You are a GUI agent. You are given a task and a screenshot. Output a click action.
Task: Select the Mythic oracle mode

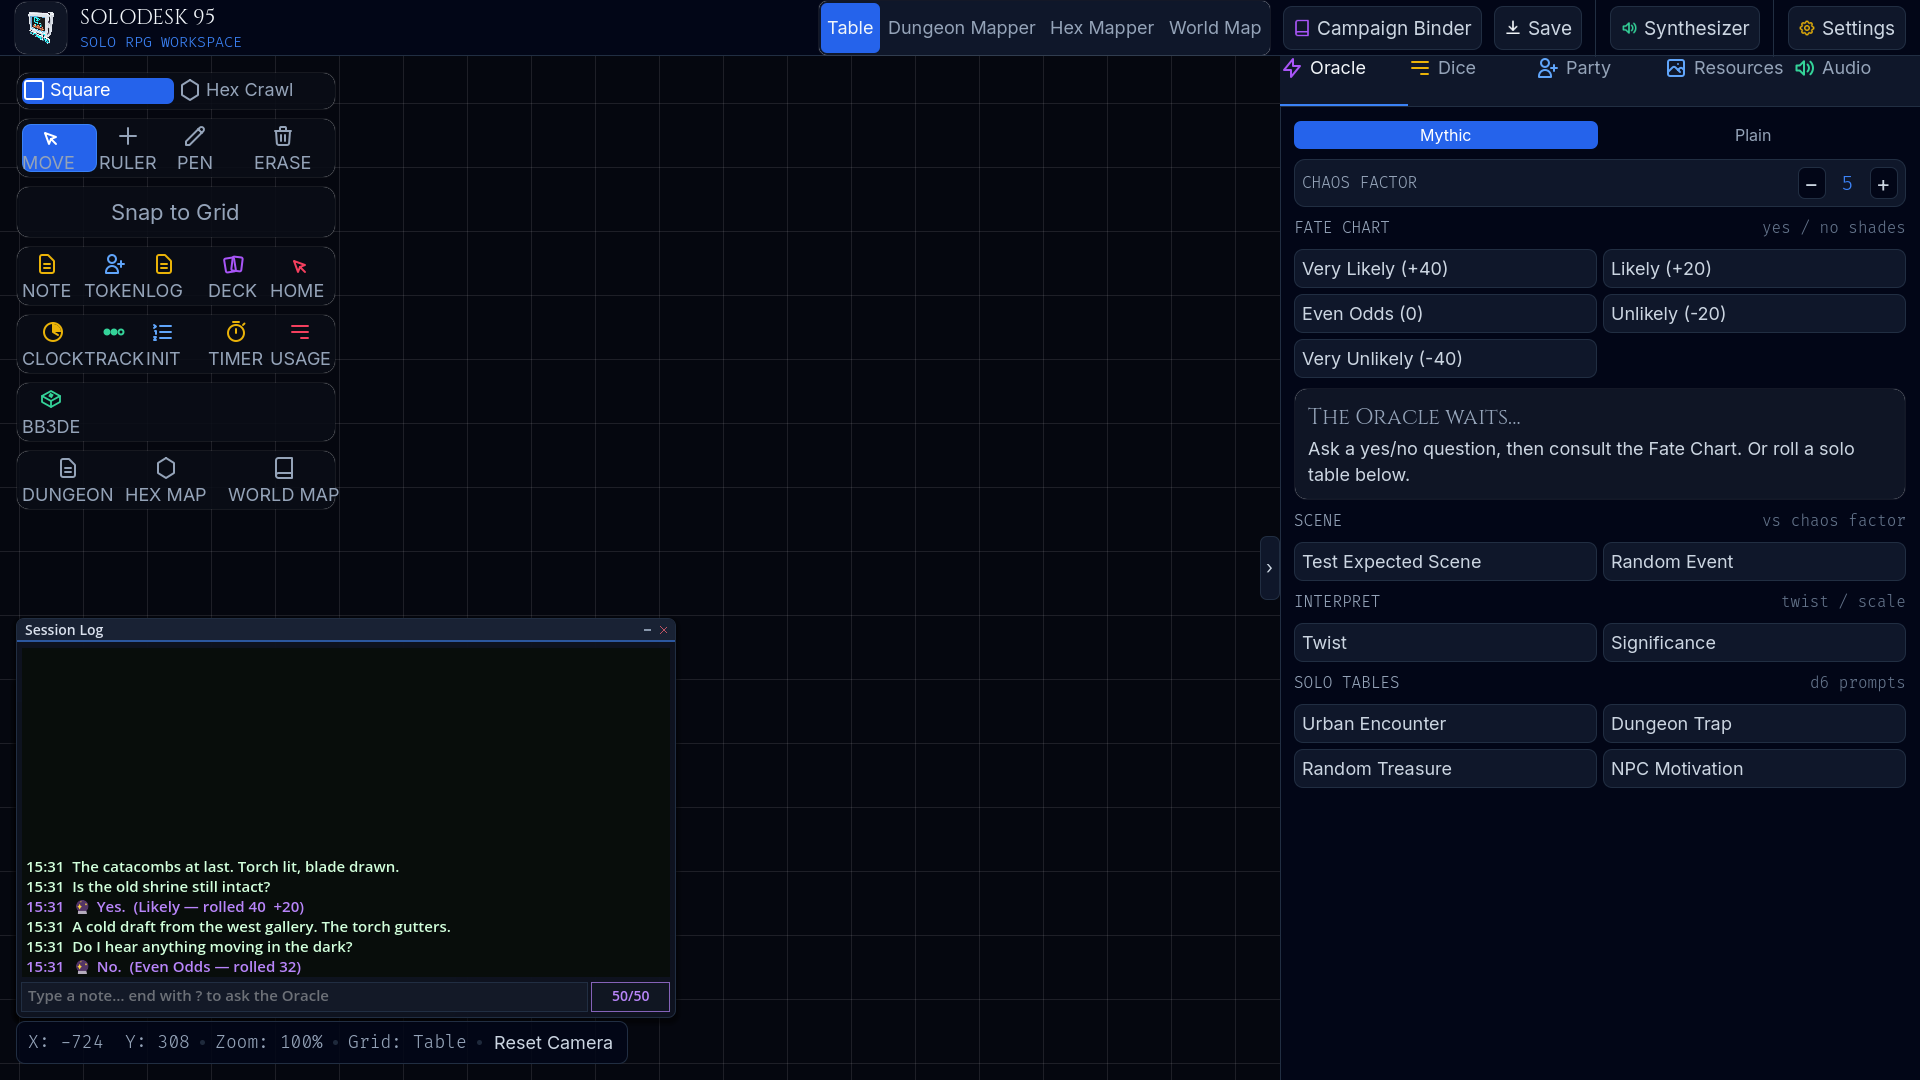(1446, 135)
